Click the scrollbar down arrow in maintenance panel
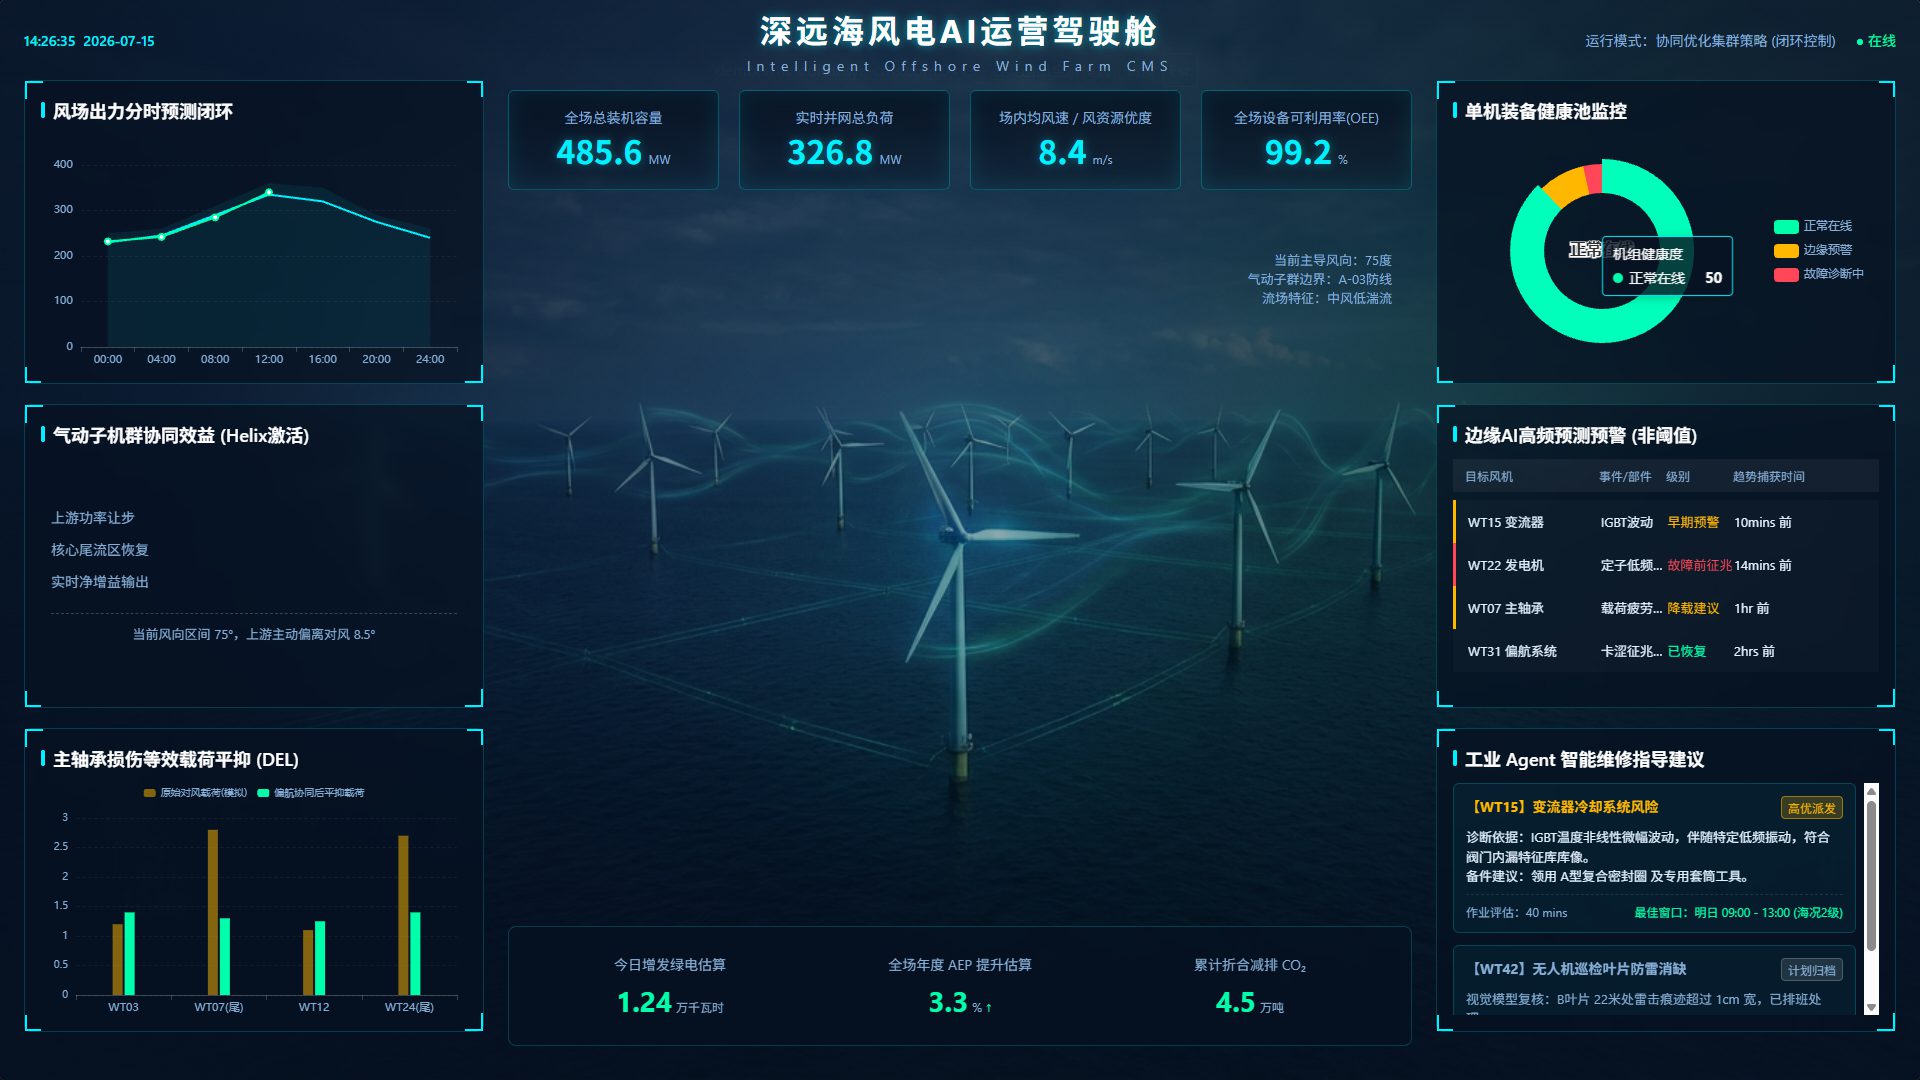1920x1080 pixels. coord(1872,1007)
